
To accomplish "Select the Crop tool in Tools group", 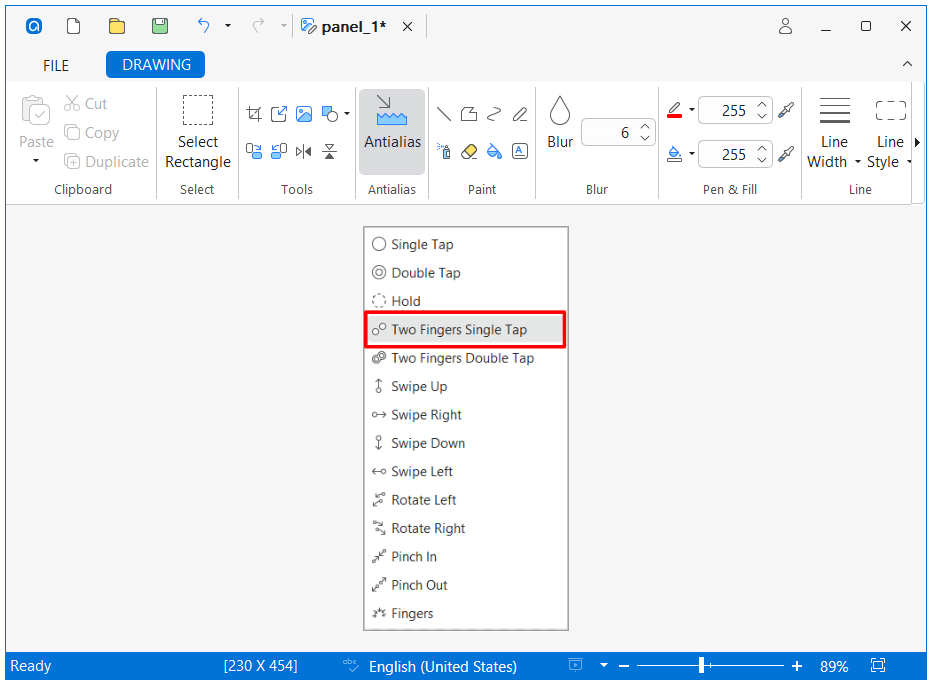I will [254, 114].
